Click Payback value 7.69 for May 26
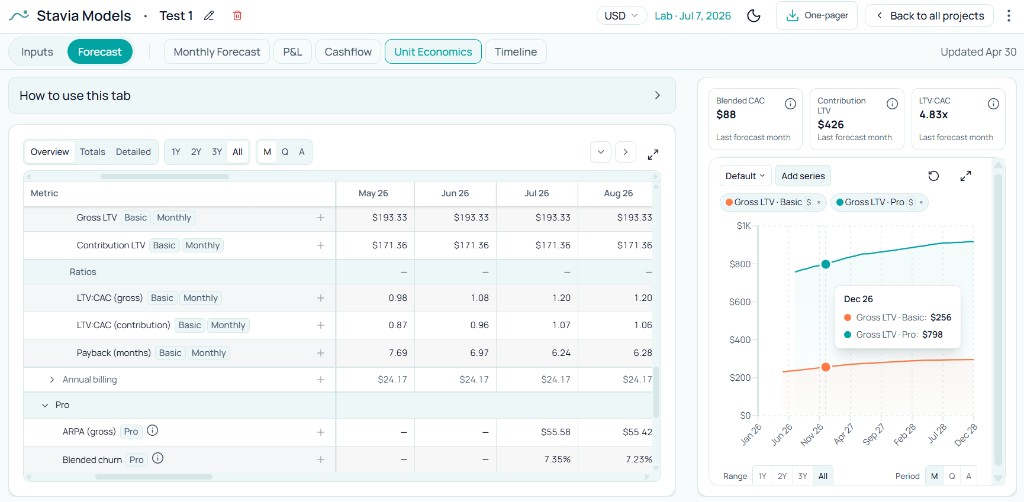Image resolution: width=1024 pixels, height=502 pixels. coord(398,353)
